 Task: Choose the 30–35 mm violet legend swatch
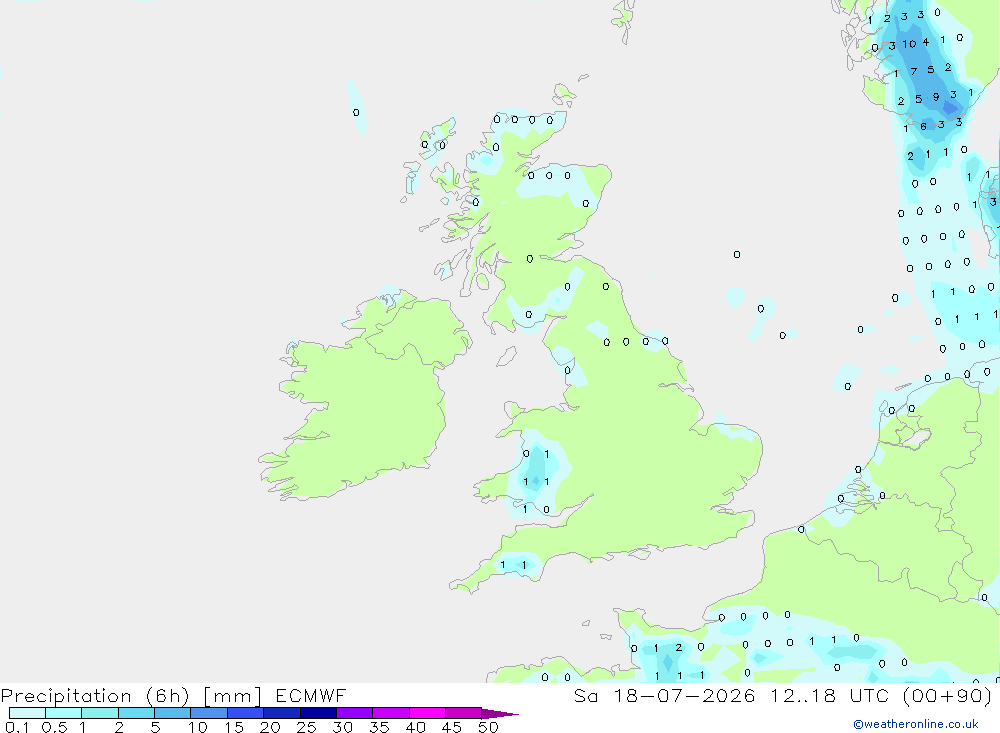point(354,713)
